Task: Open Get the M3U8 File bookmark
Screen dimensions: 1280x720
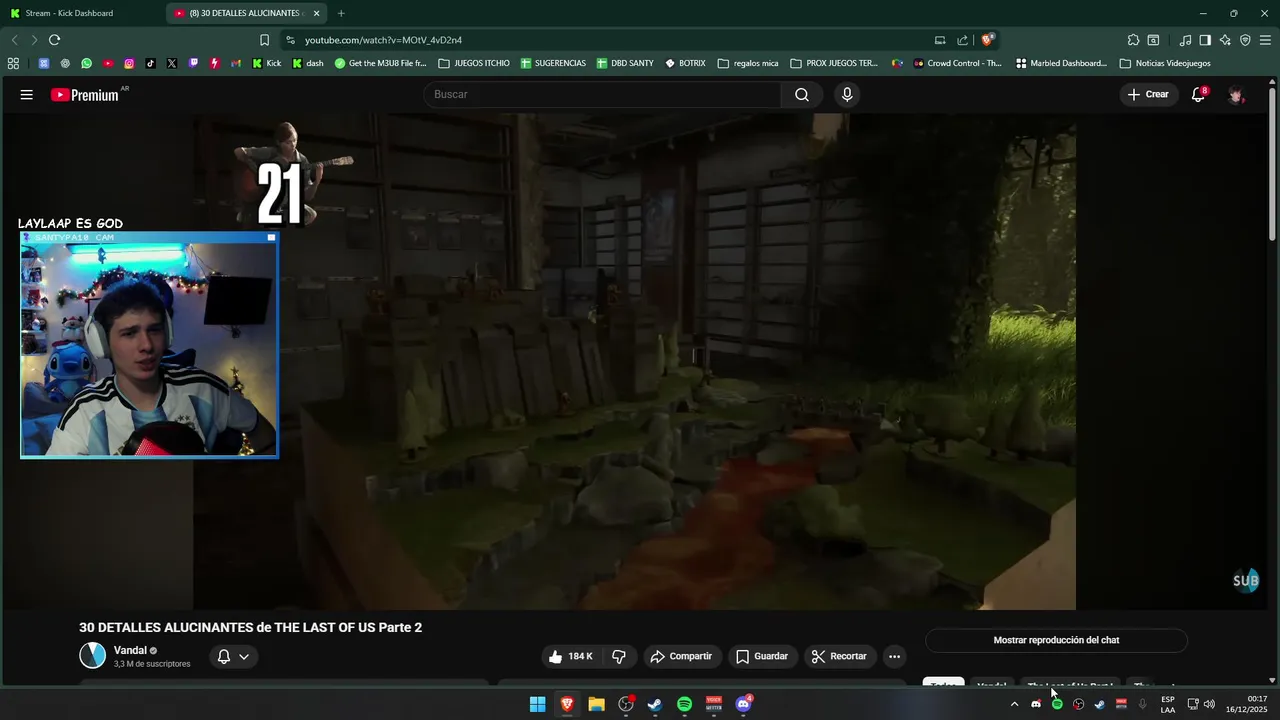Action: point(381,63)
